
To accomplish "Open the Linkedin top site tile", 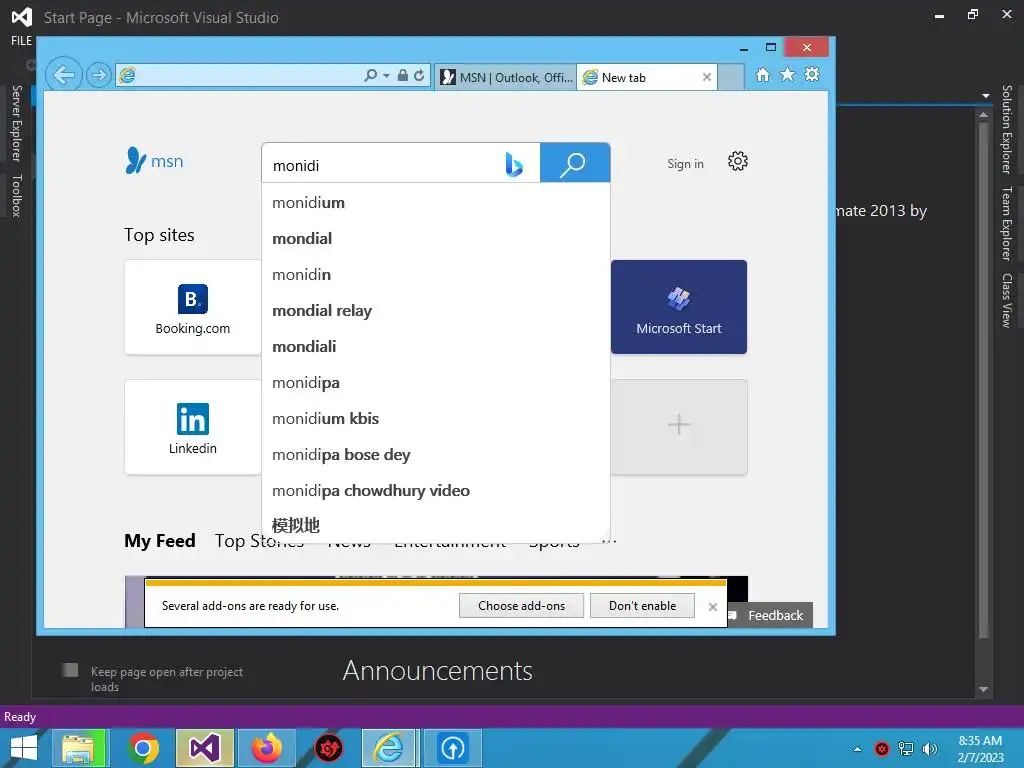I will point(193,427).
